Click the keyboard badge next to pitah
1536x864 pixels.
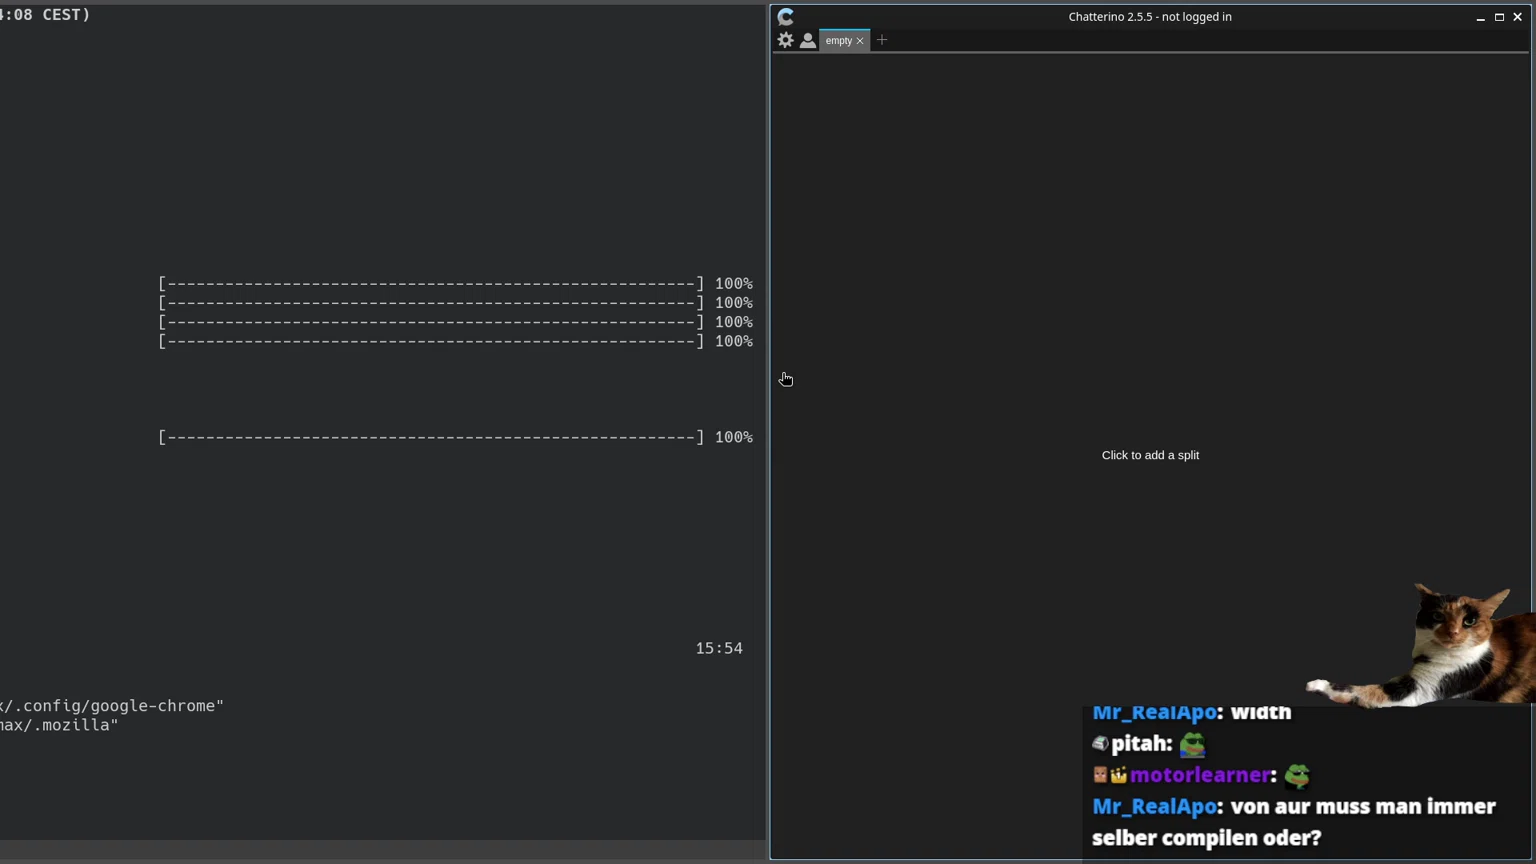point(1100,745)
